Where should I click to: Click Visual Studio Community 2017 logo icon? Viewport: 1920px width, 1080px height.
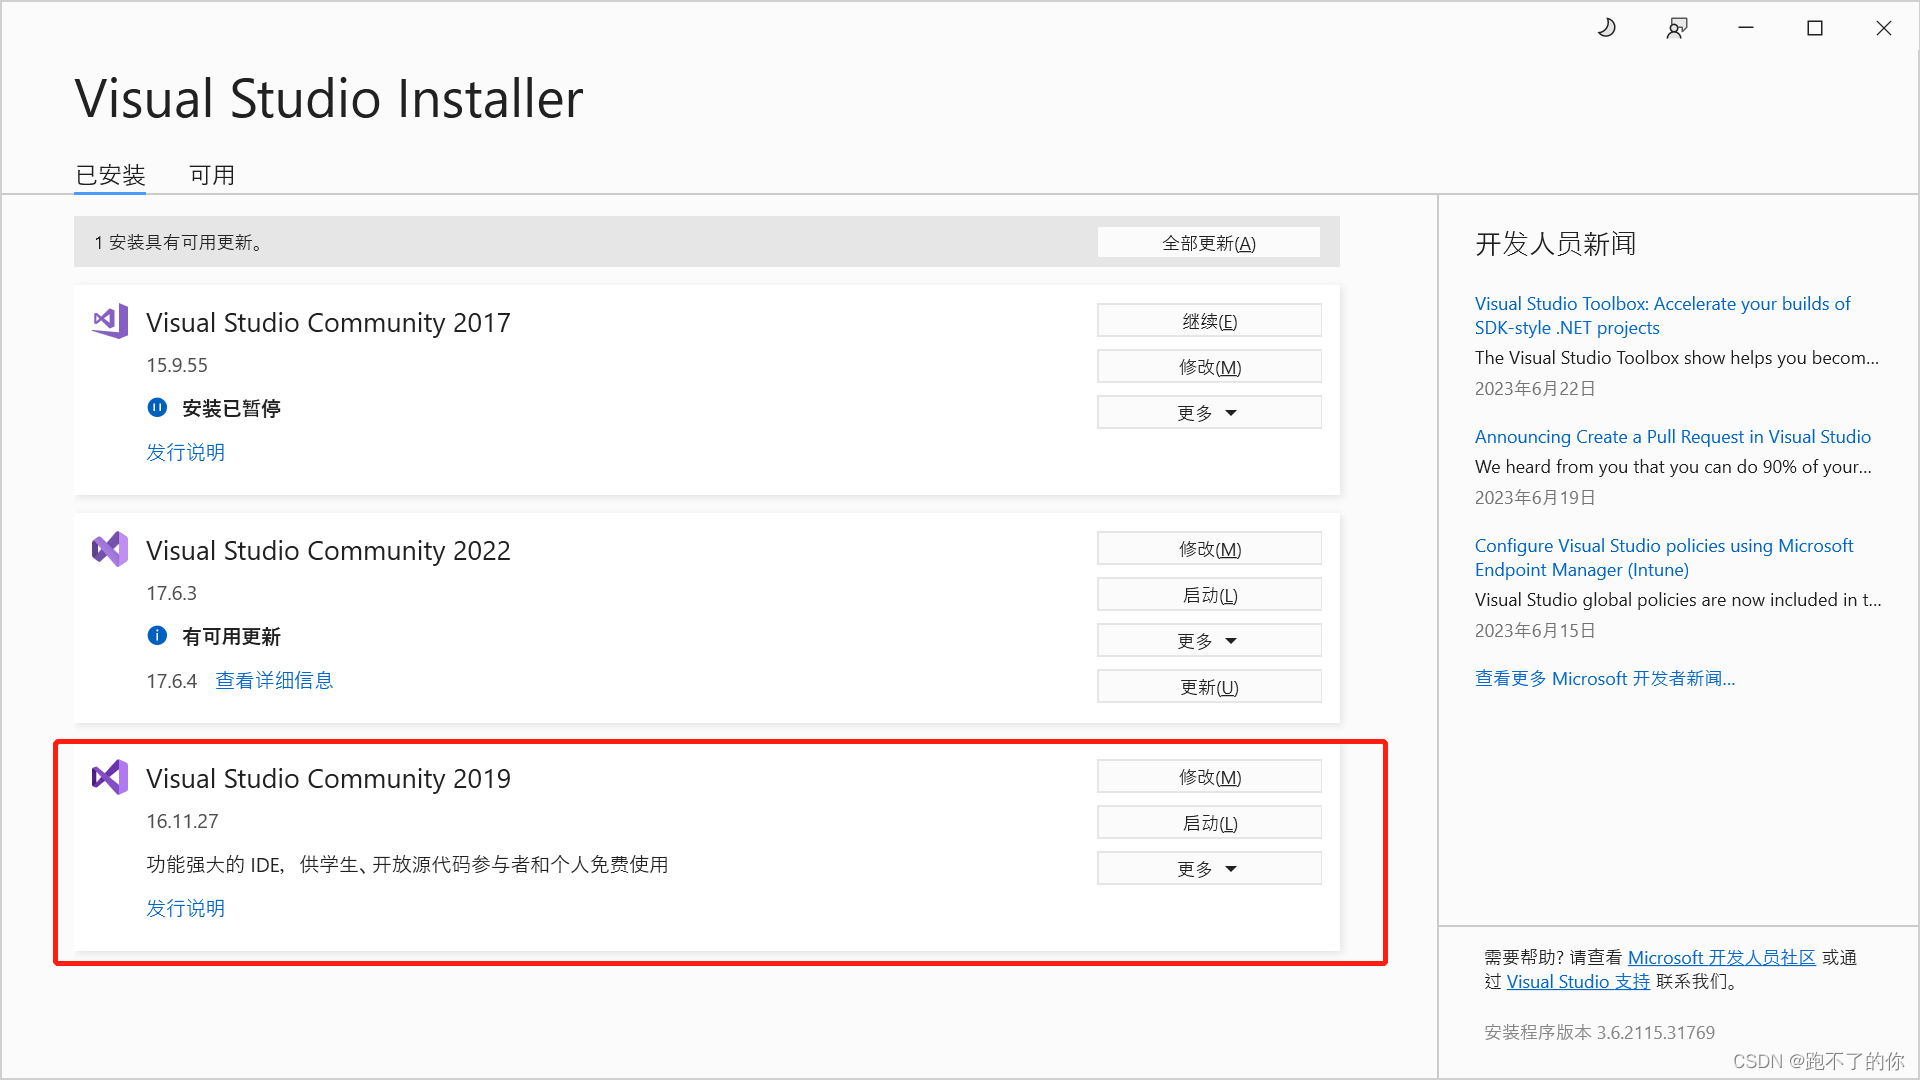pyautogui.click(x=110, y=321)
